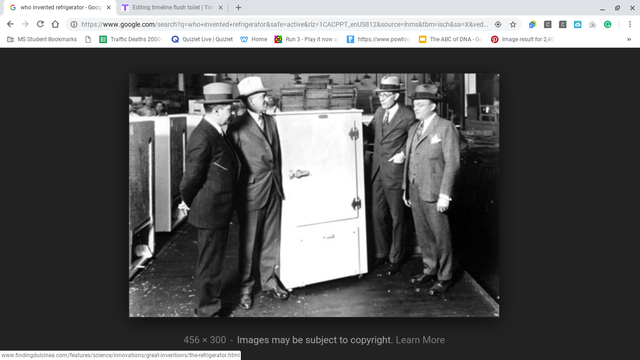Open the untitled page bookmark icon
Viewport: 640px width, 360px height.
coord(88,39)
